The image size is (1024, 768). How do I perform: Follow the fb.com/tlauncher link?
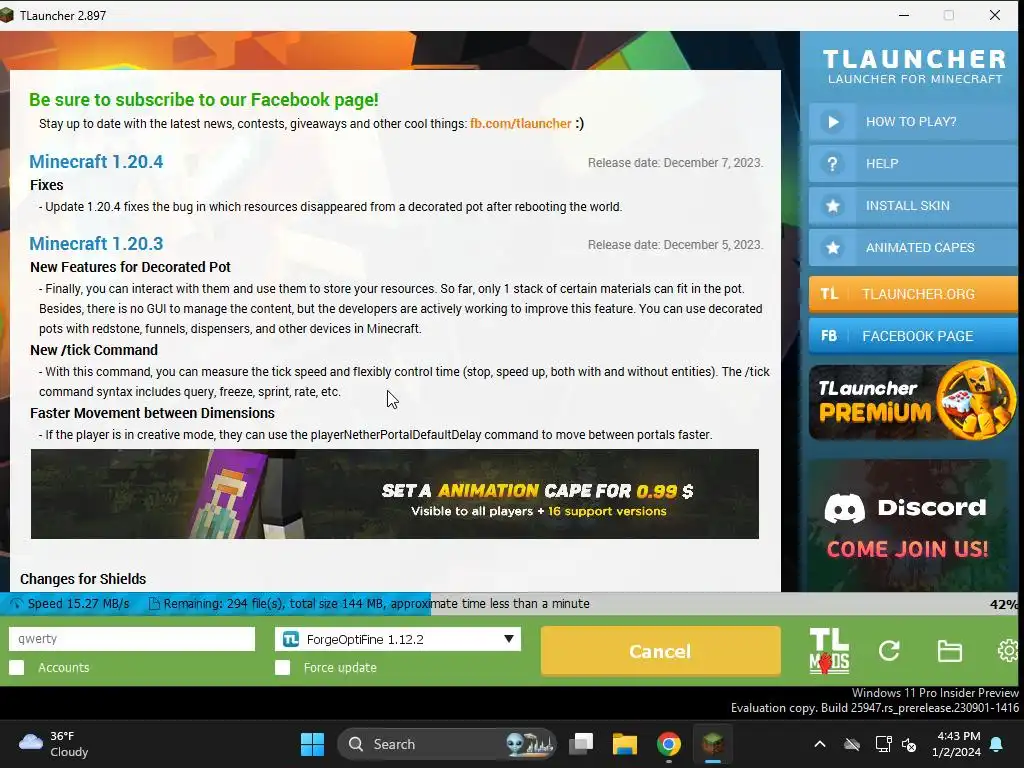pyautogui.click(x=520, y=123)
